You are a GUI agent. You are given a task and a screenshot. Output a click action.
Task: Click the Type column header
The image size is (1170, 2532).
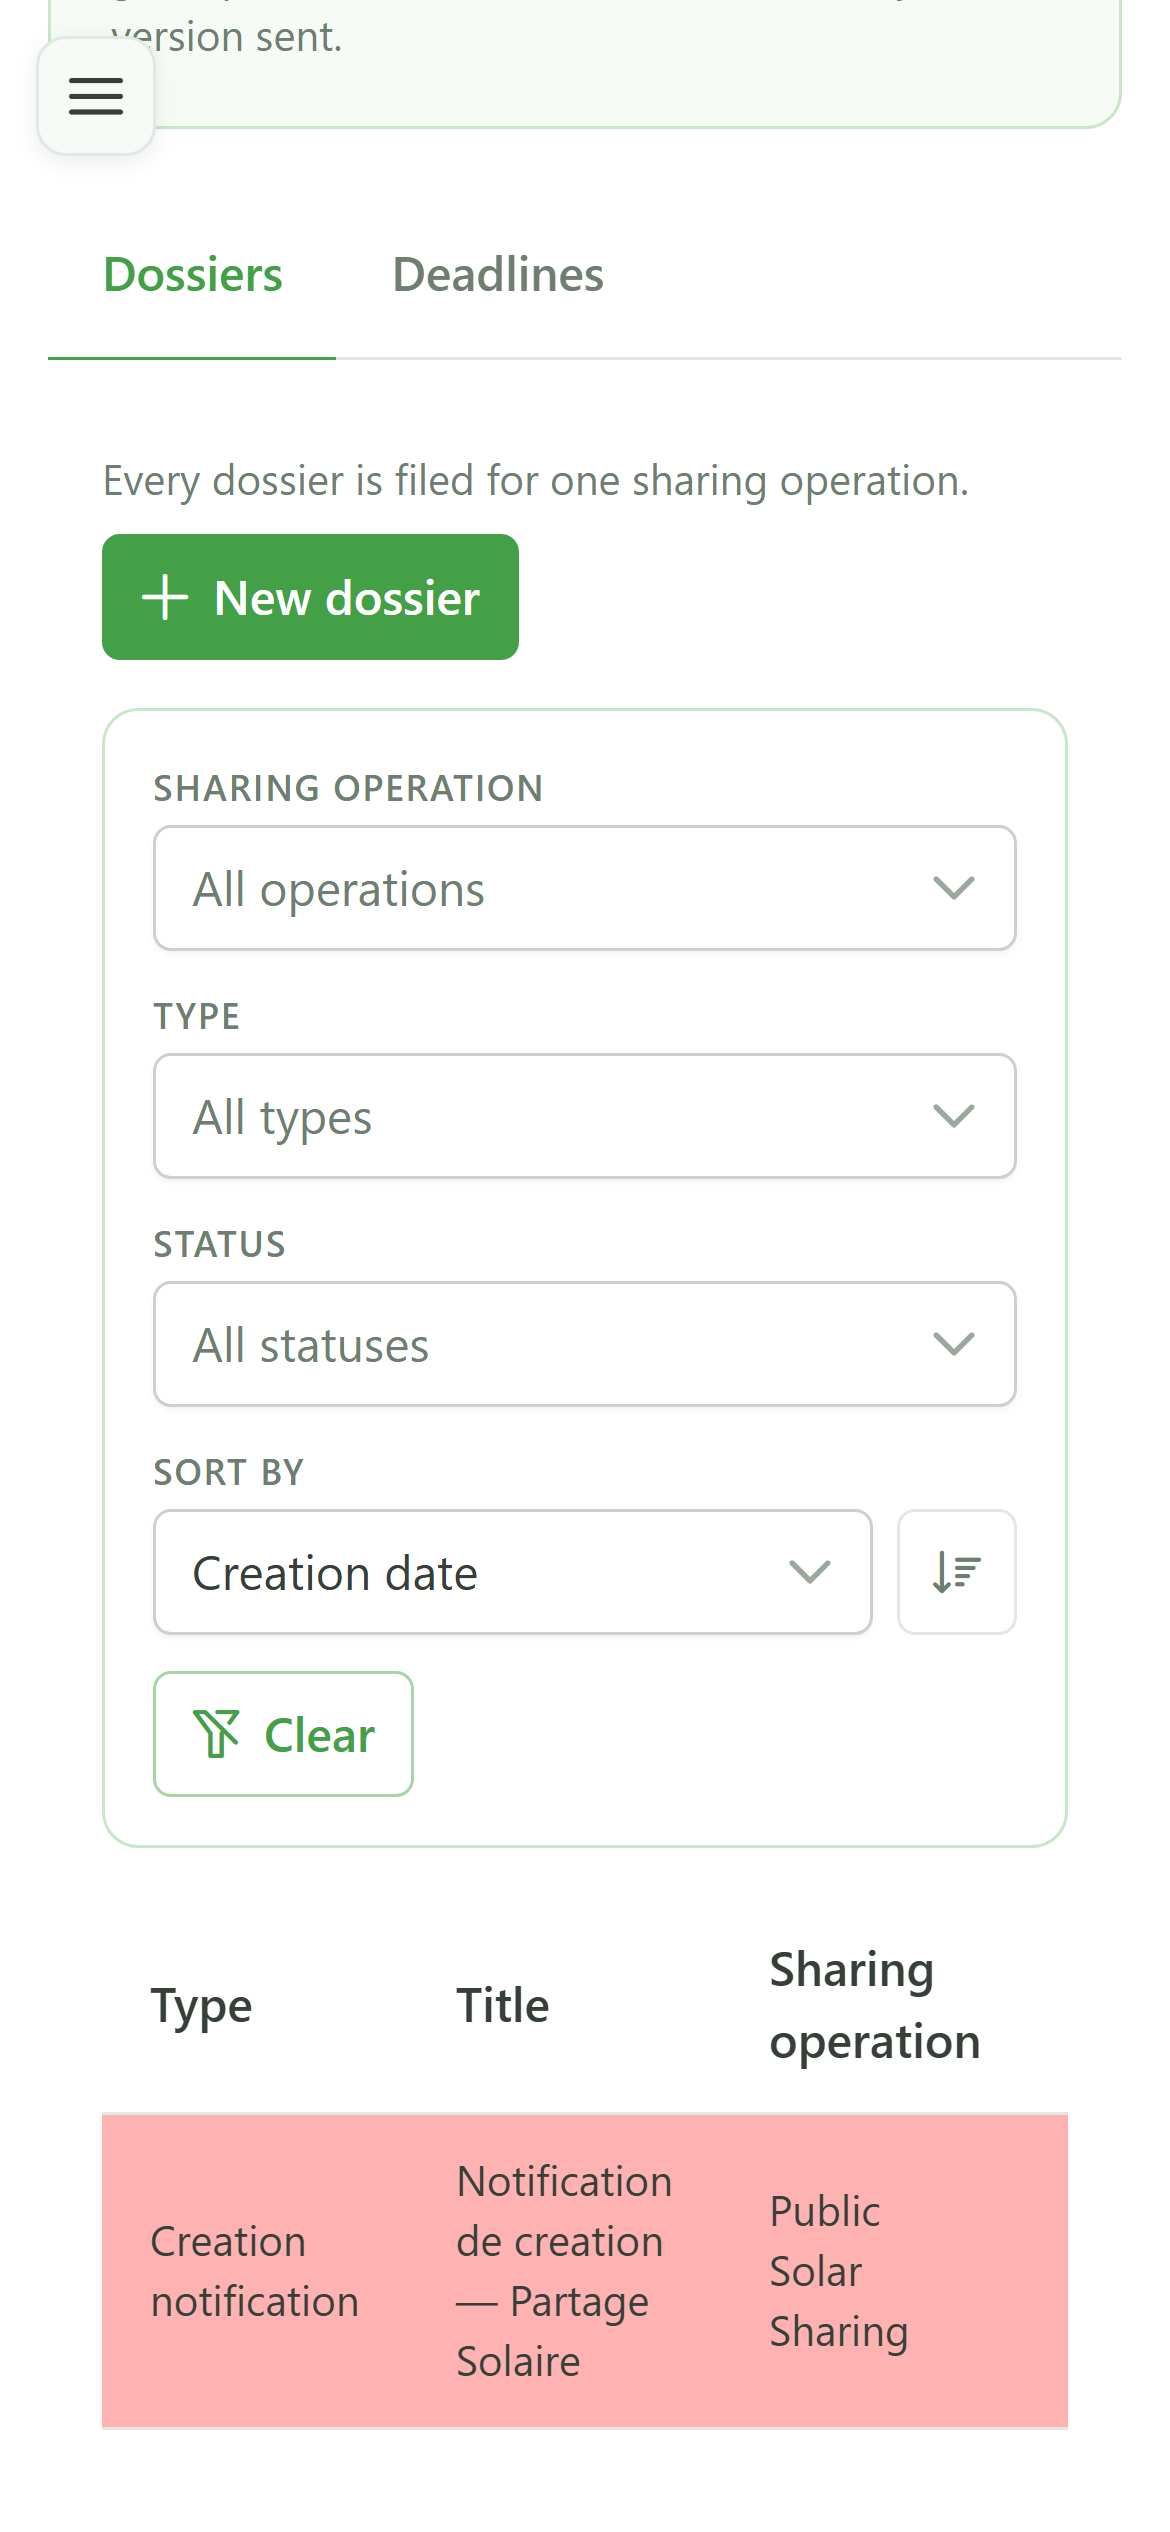201,2006
